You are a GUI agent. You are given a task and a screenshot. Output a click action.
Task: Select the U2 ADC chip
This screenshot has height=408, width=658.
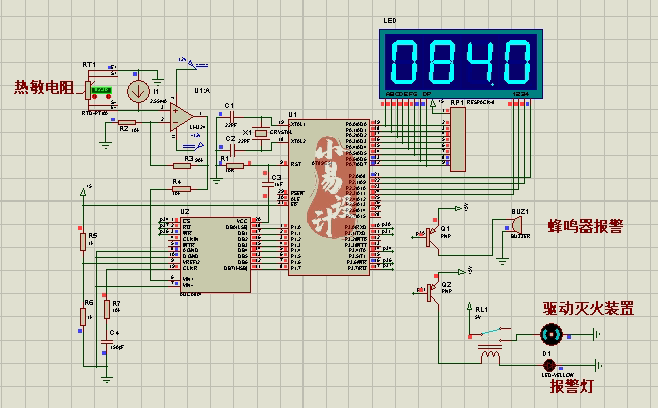tap(215, 255)
